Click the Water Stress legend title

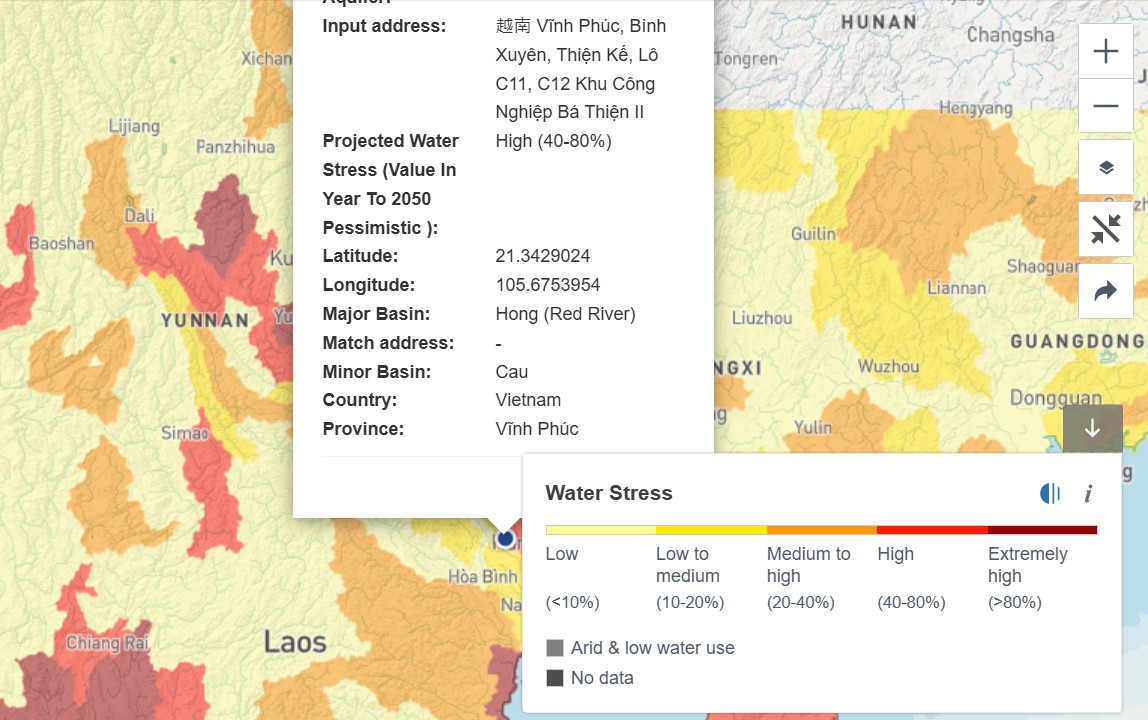(608, 493)
